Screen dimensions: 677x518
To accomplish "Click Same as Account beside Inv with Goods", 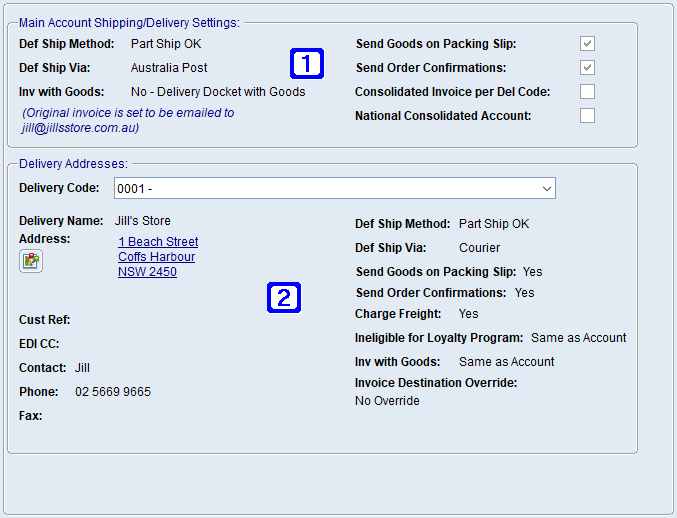I will [506, 362].
